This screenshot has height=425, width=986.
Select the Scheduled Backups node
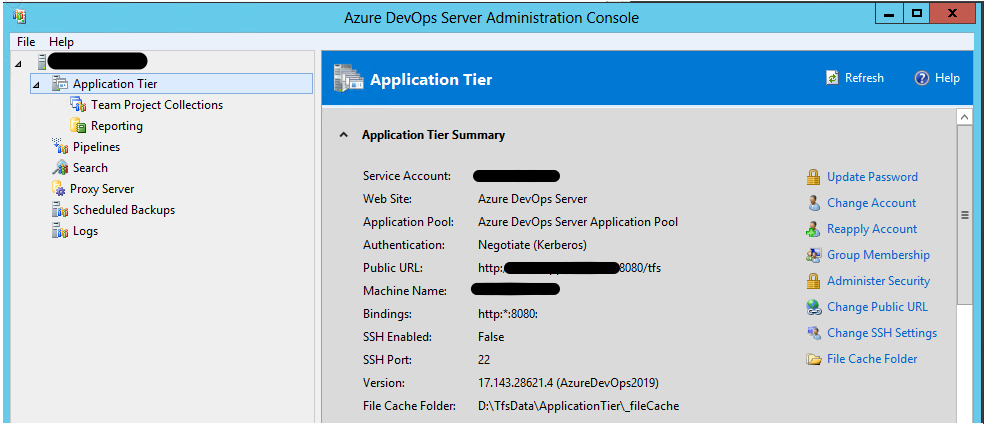point(123,210)
